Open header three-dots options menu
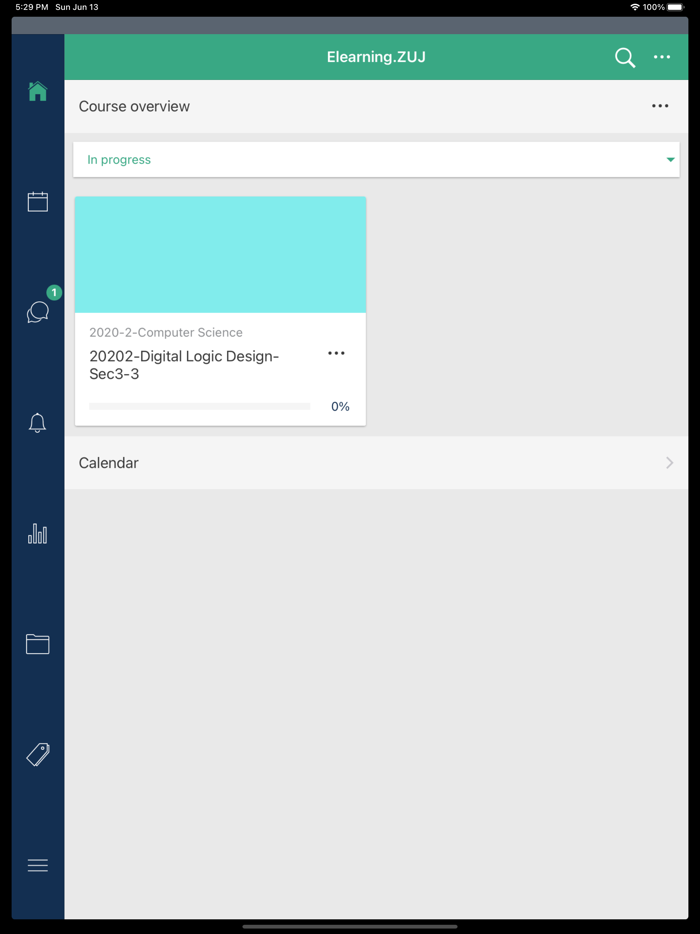The width and height of the screenshot is (700, 934). click(x=662, y=57)
